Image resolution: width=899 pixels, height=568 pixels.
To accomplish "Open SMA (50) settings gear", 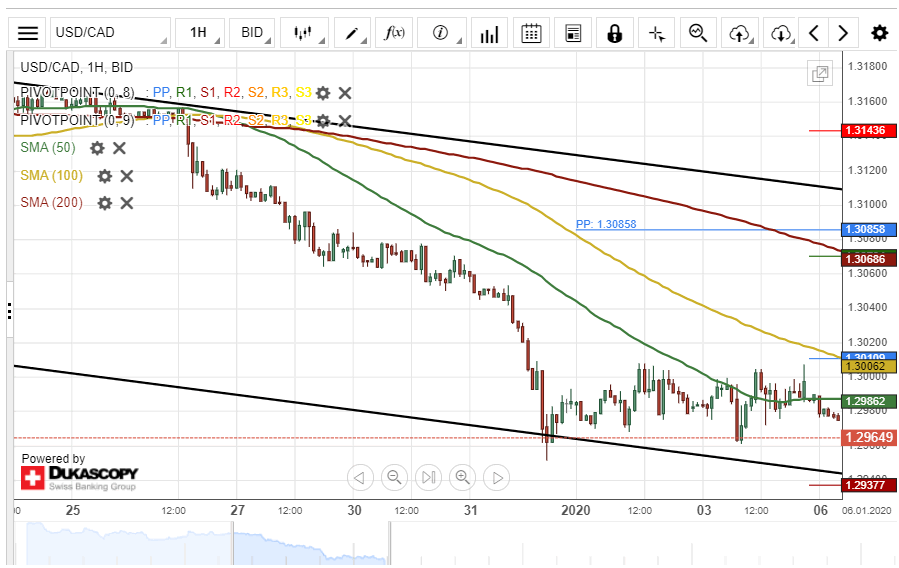I will point(97,148).
